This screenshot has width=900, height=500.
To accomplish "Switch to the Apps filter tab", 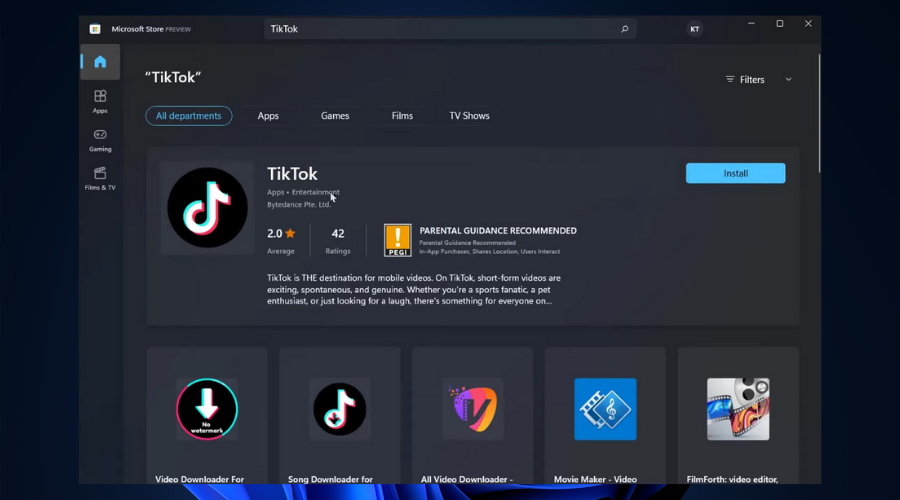I will [268, 116].
